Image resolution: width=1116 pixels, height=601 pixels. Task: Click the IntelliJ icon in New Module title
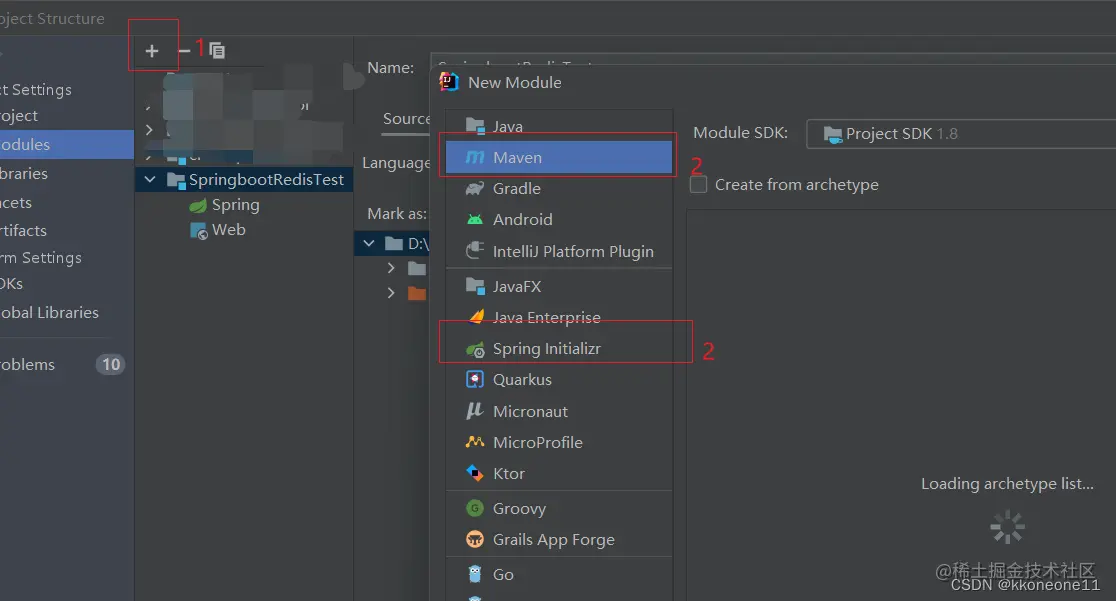[449, 82]
